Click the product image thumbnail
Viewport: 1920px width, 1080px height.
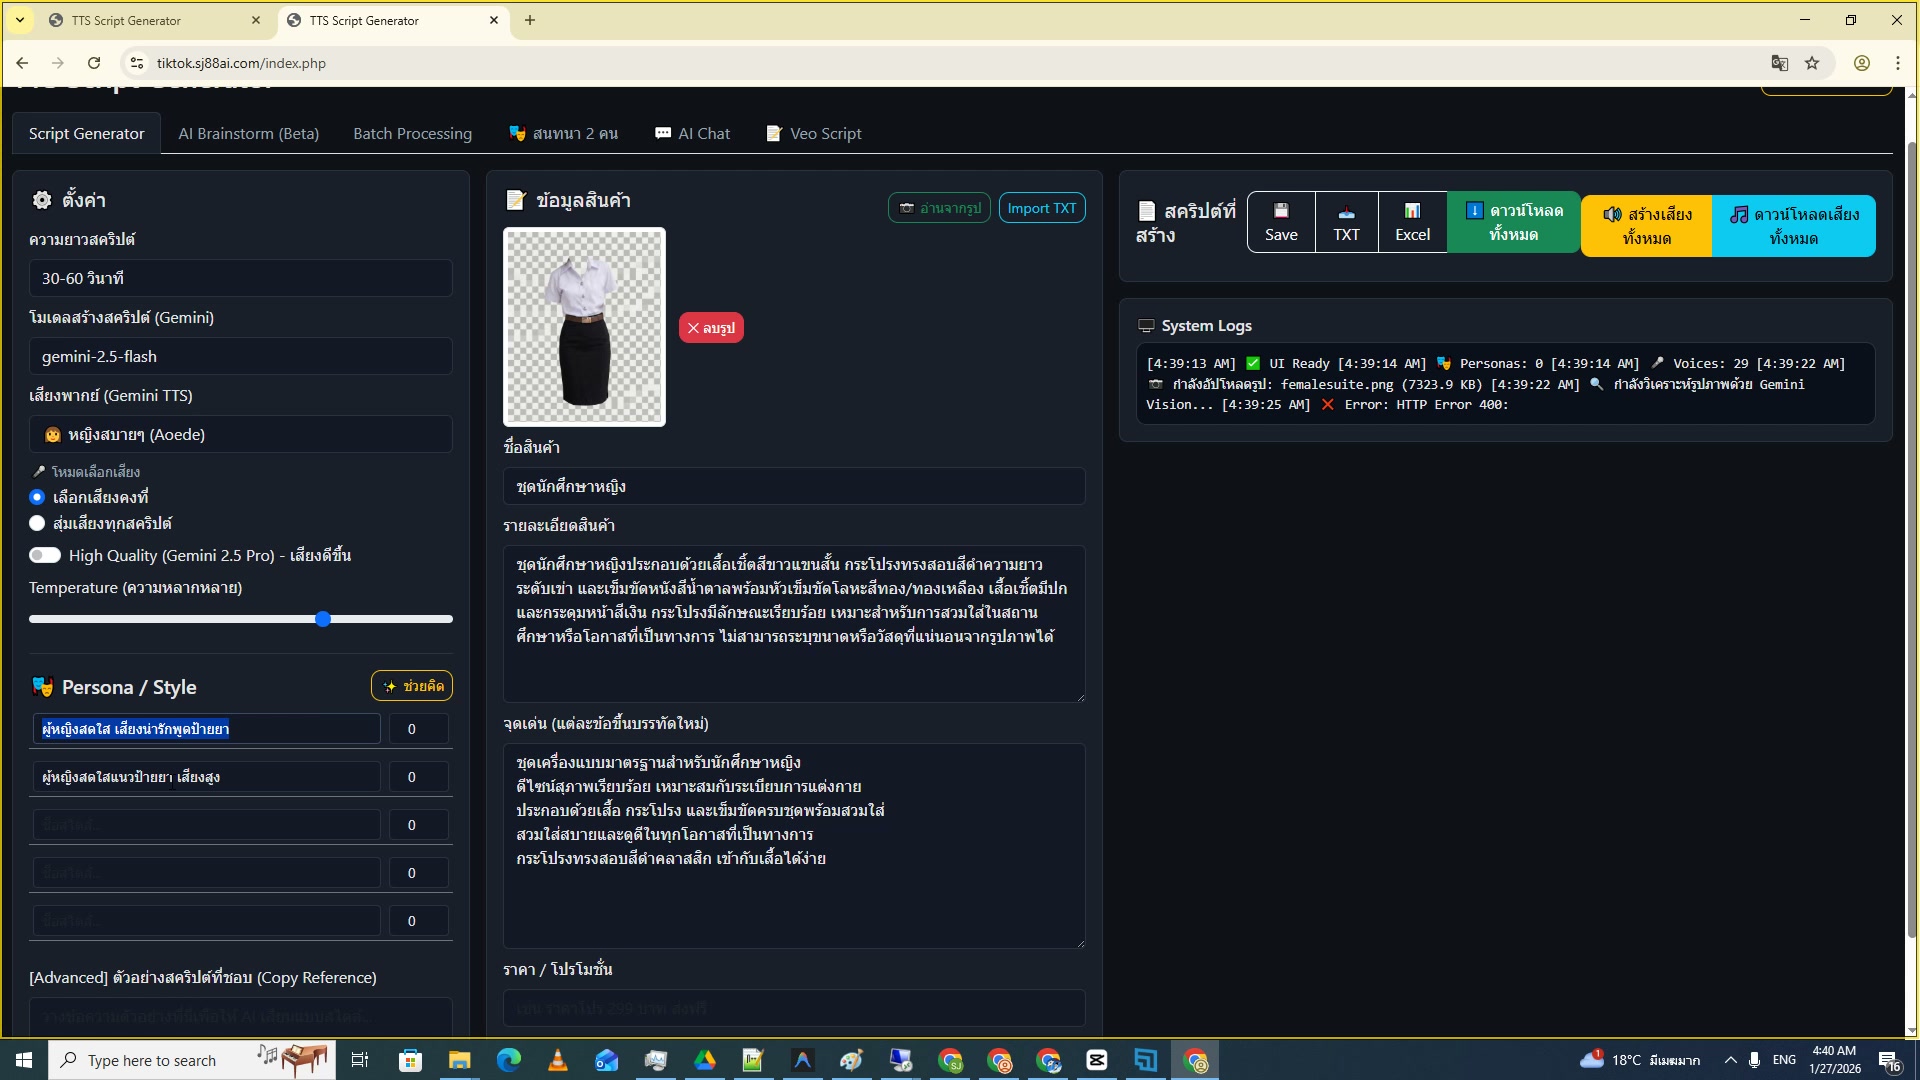tap(584, 326)
